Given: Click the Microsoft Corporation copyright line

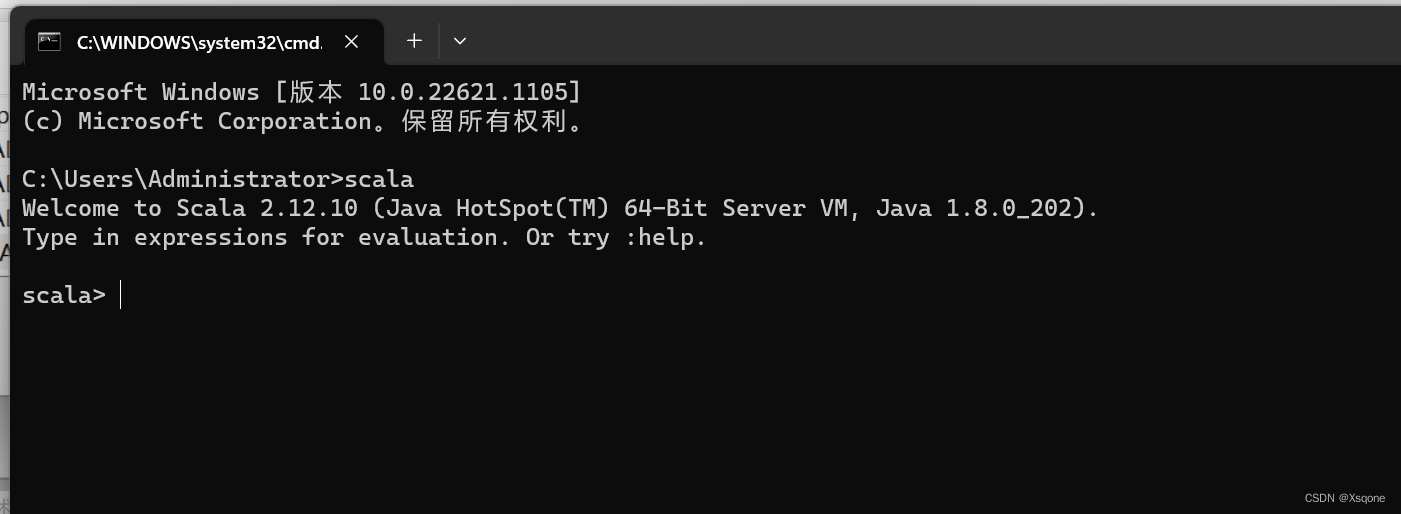Looking at the screenshot, I should (303, 121).
